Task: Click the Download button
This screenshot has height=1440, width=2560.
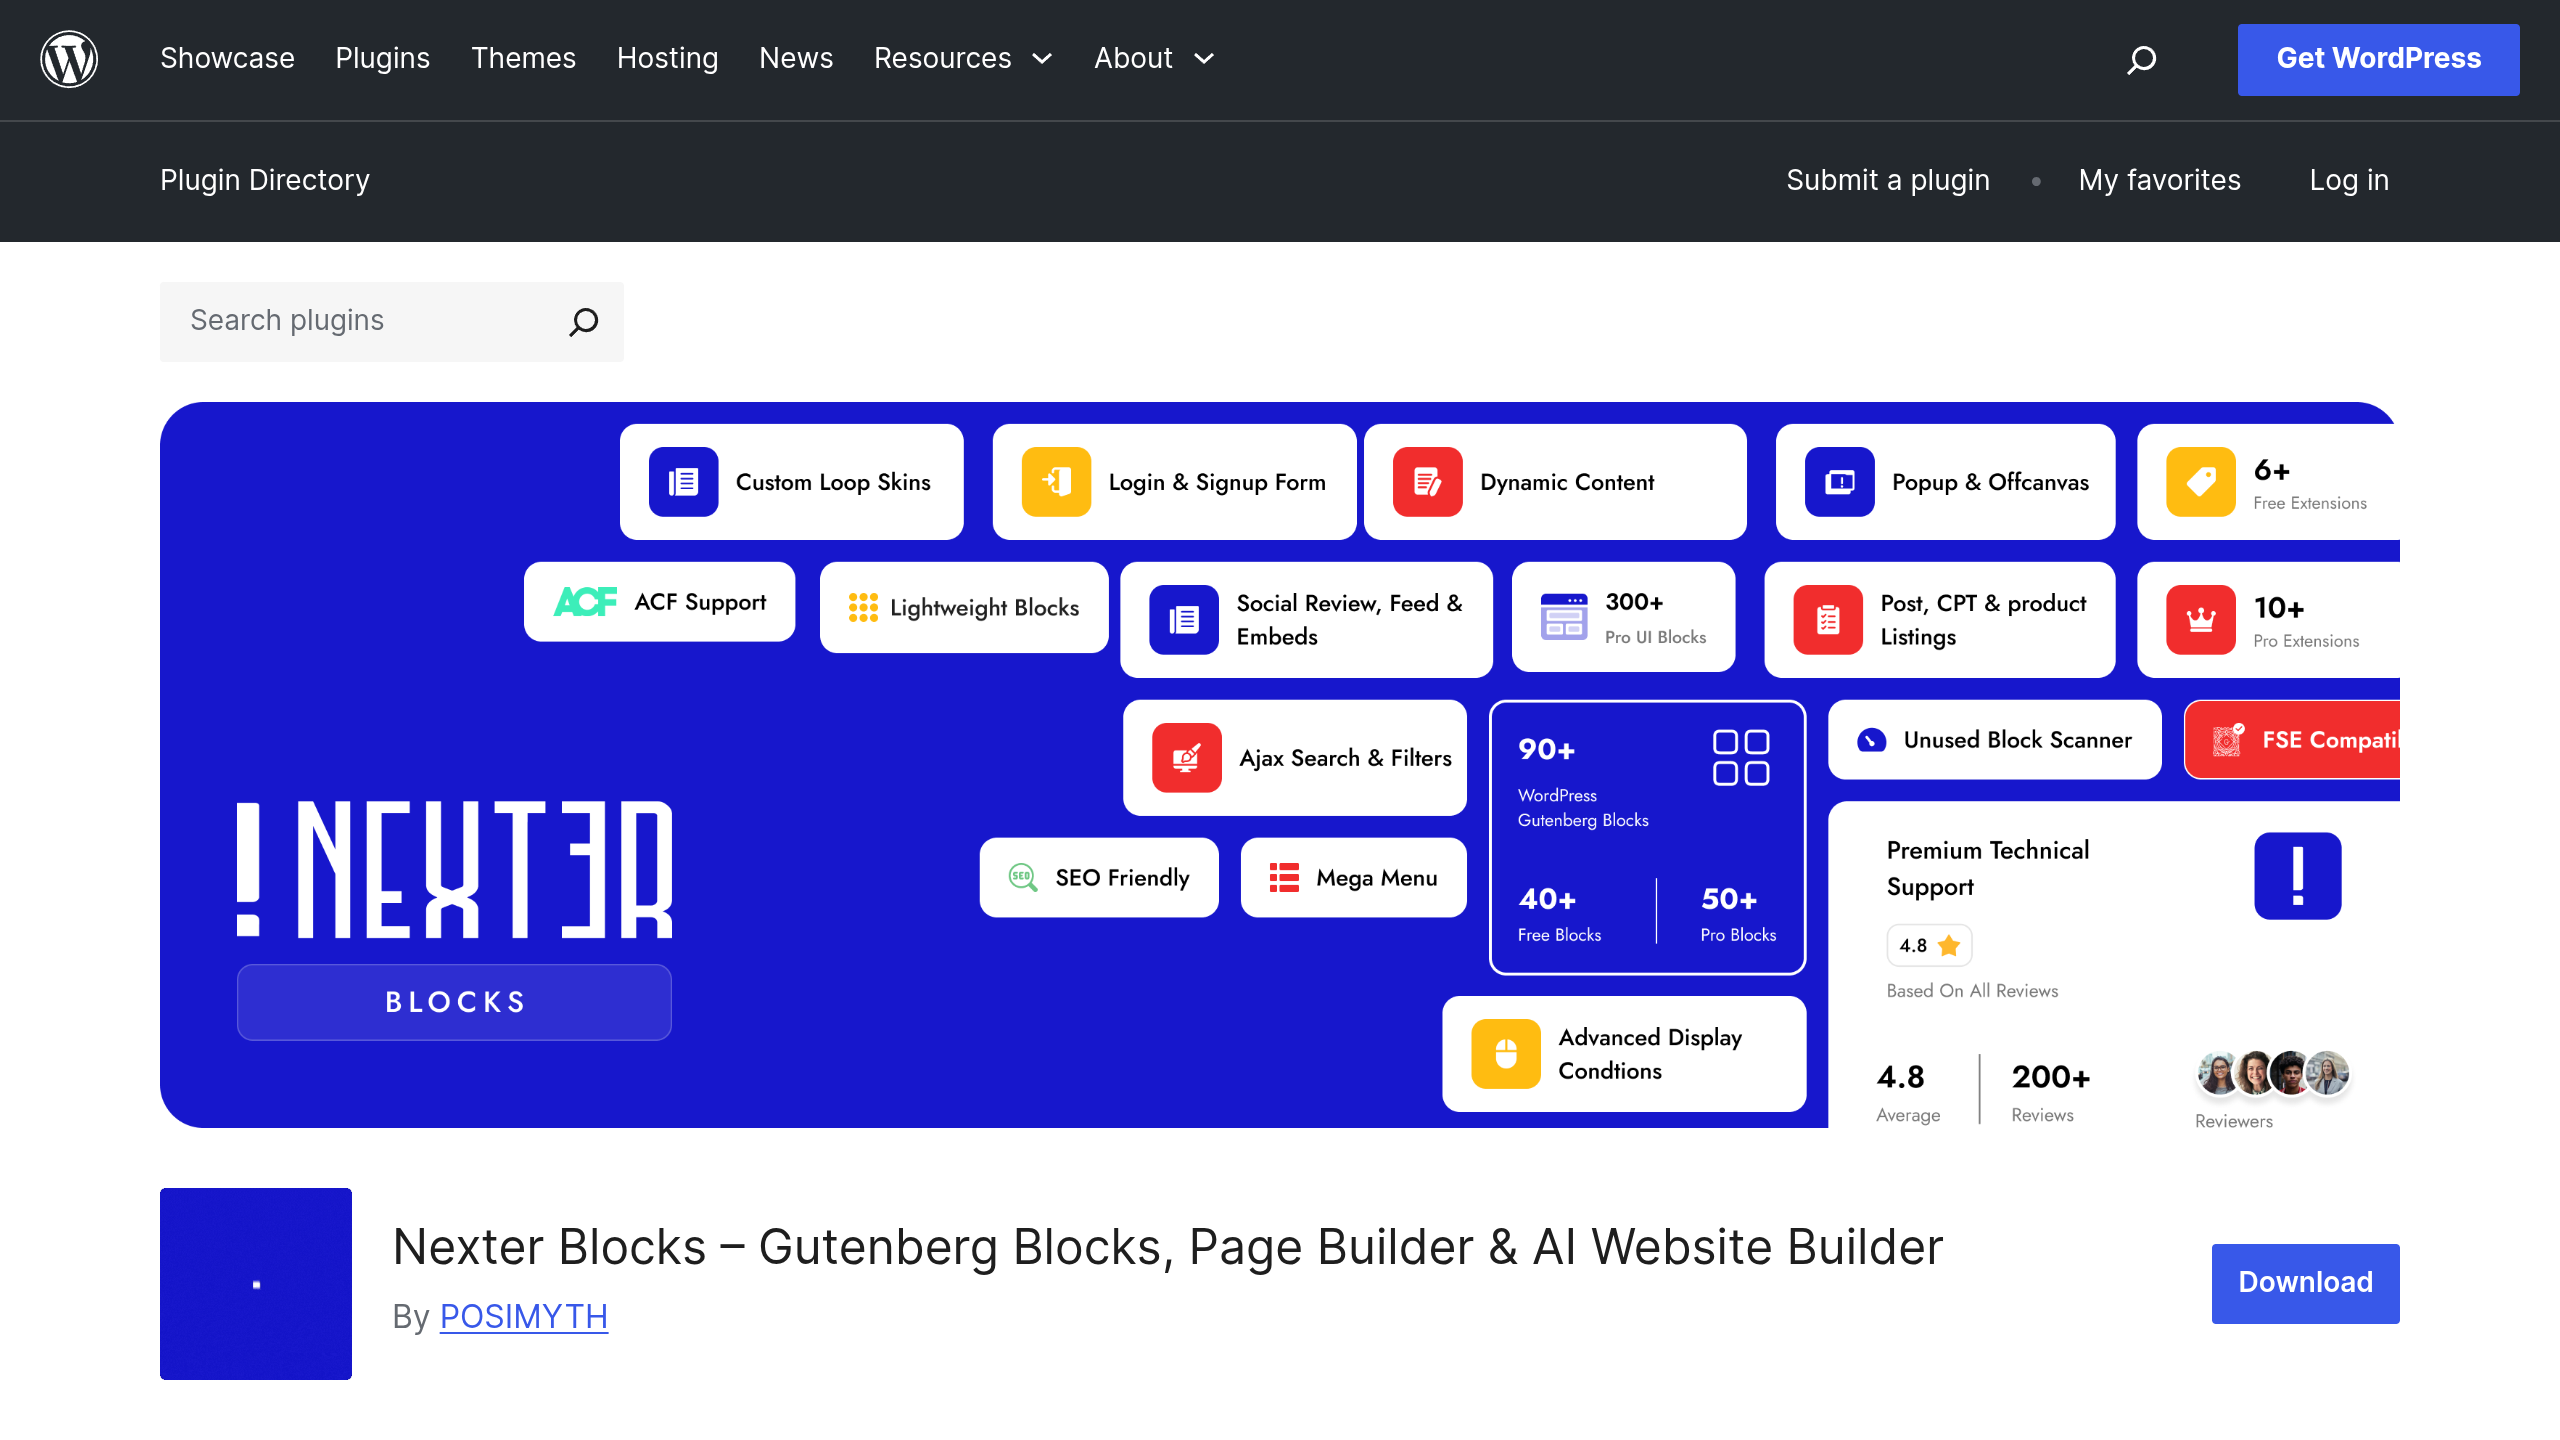Action: [2305, 1283]
